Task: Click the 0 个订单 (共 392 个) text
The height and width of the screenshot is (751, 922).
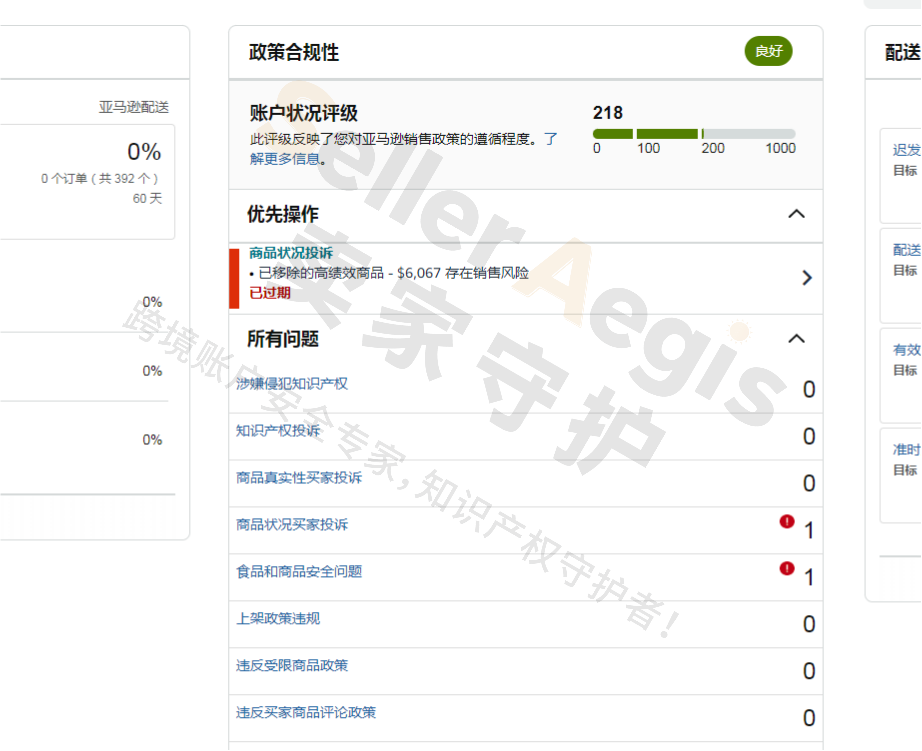Action: (99, 179)
